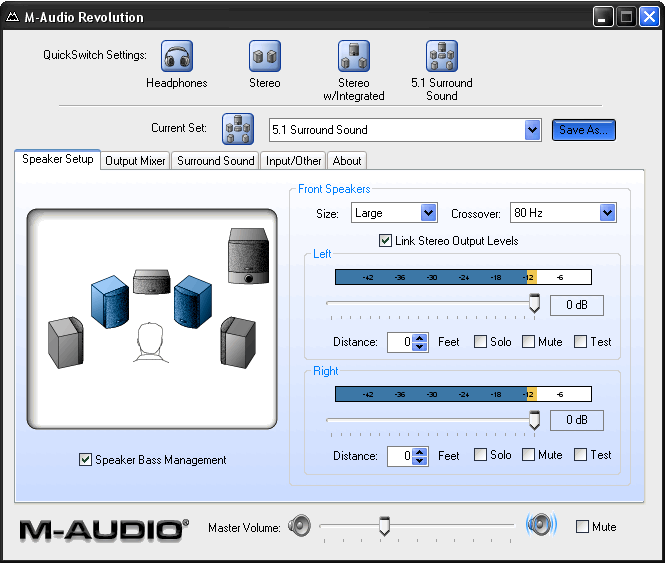The width and height of the screenshot is (665, 563).
Task: Click the loud speaker icon by Master Volume
Action: [x=541, y=524]
